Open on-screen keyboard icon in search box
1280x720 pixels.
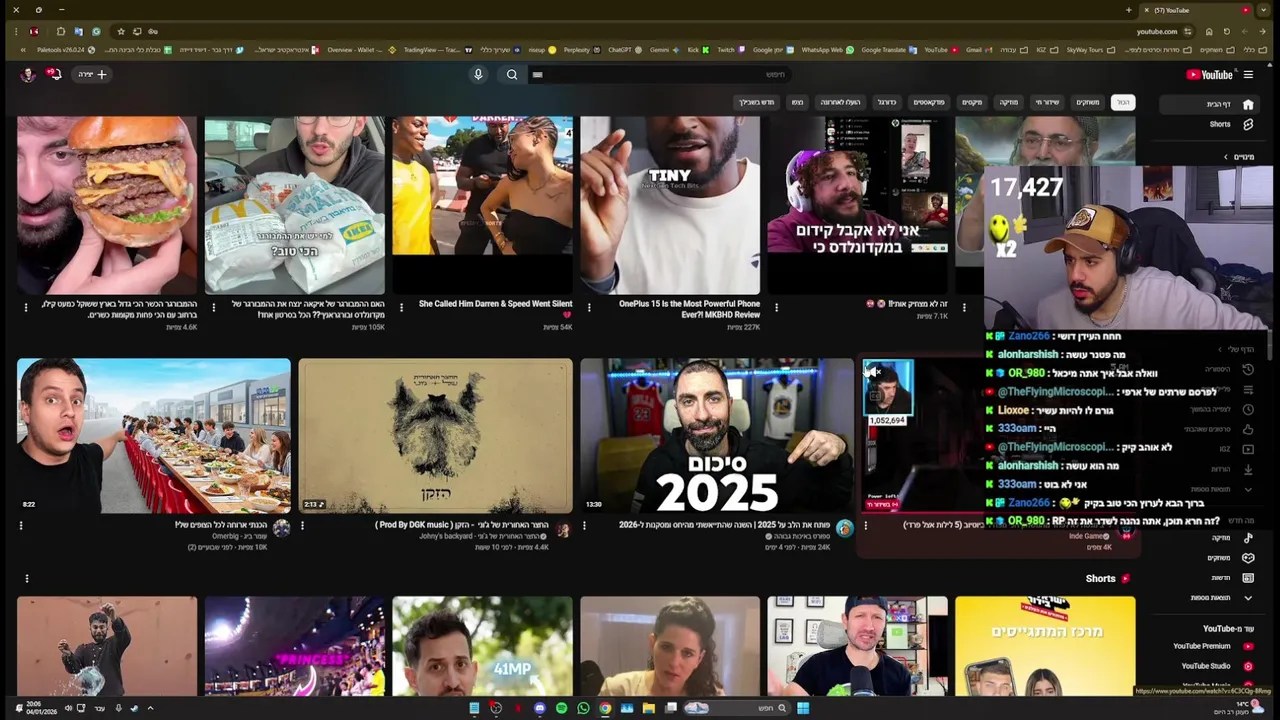pyautogui.click(x=537, y=74)
